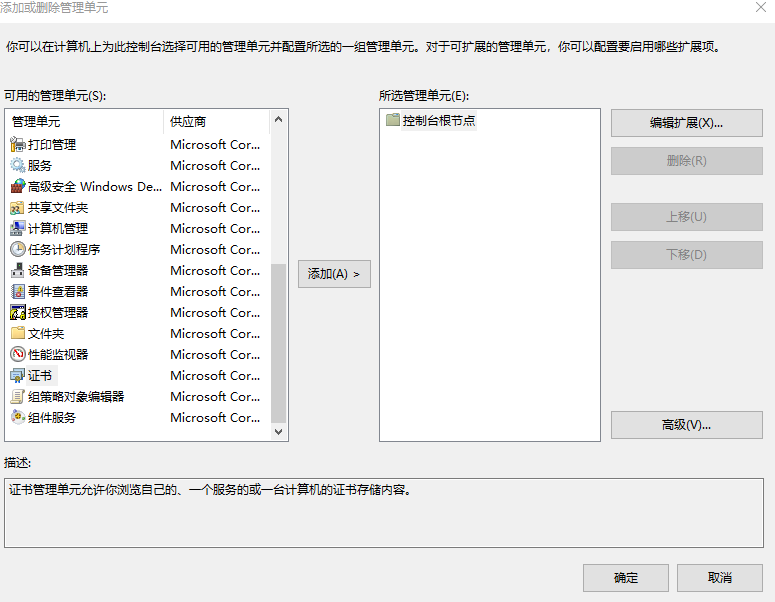Click the 计算机管理 icon
Screen dimensions: 775x602
click(18, 228)
